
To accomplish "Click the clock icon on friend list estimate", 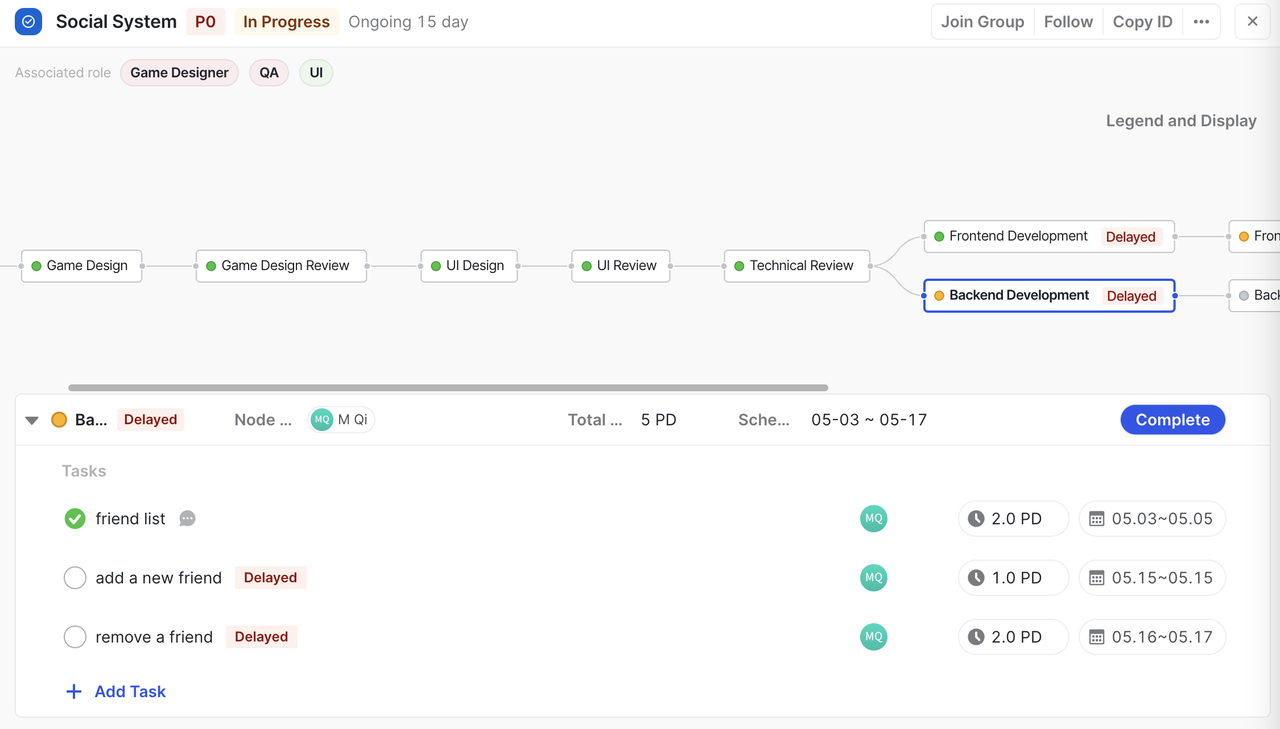I will pyautogui.click(x=976, y=519).
